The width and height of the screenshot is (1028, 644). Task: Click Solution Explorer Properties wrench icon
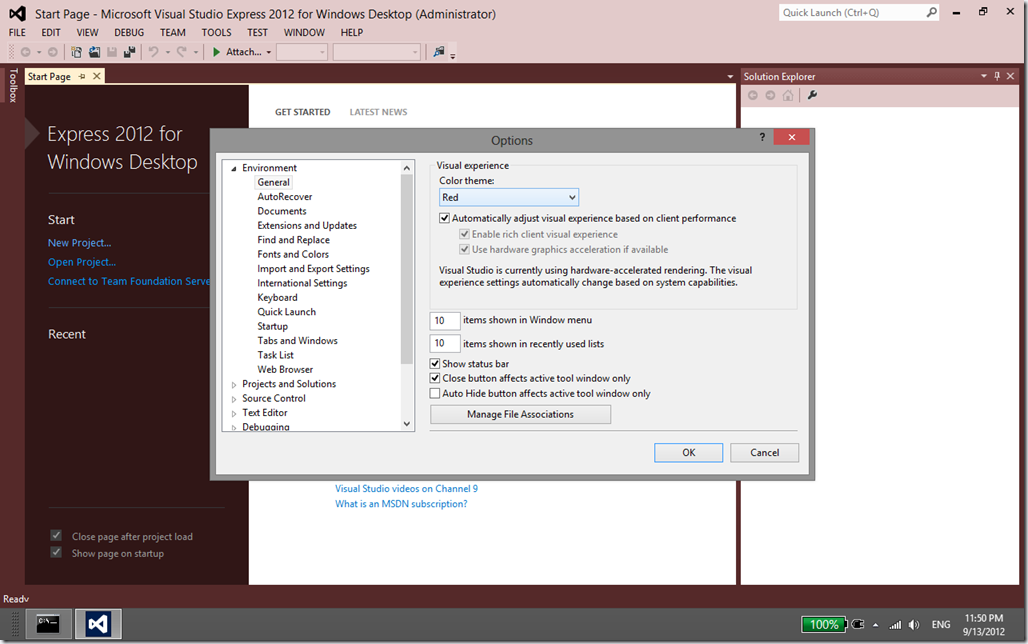point(812,95)
